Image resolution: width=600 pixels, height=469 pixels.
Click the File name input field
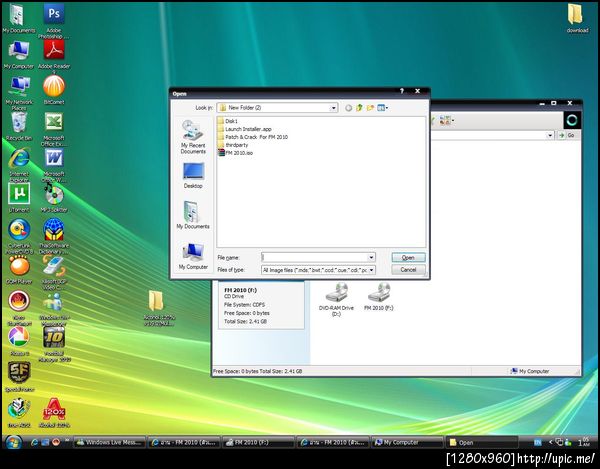pyautogui.click(x=315, y=257)
